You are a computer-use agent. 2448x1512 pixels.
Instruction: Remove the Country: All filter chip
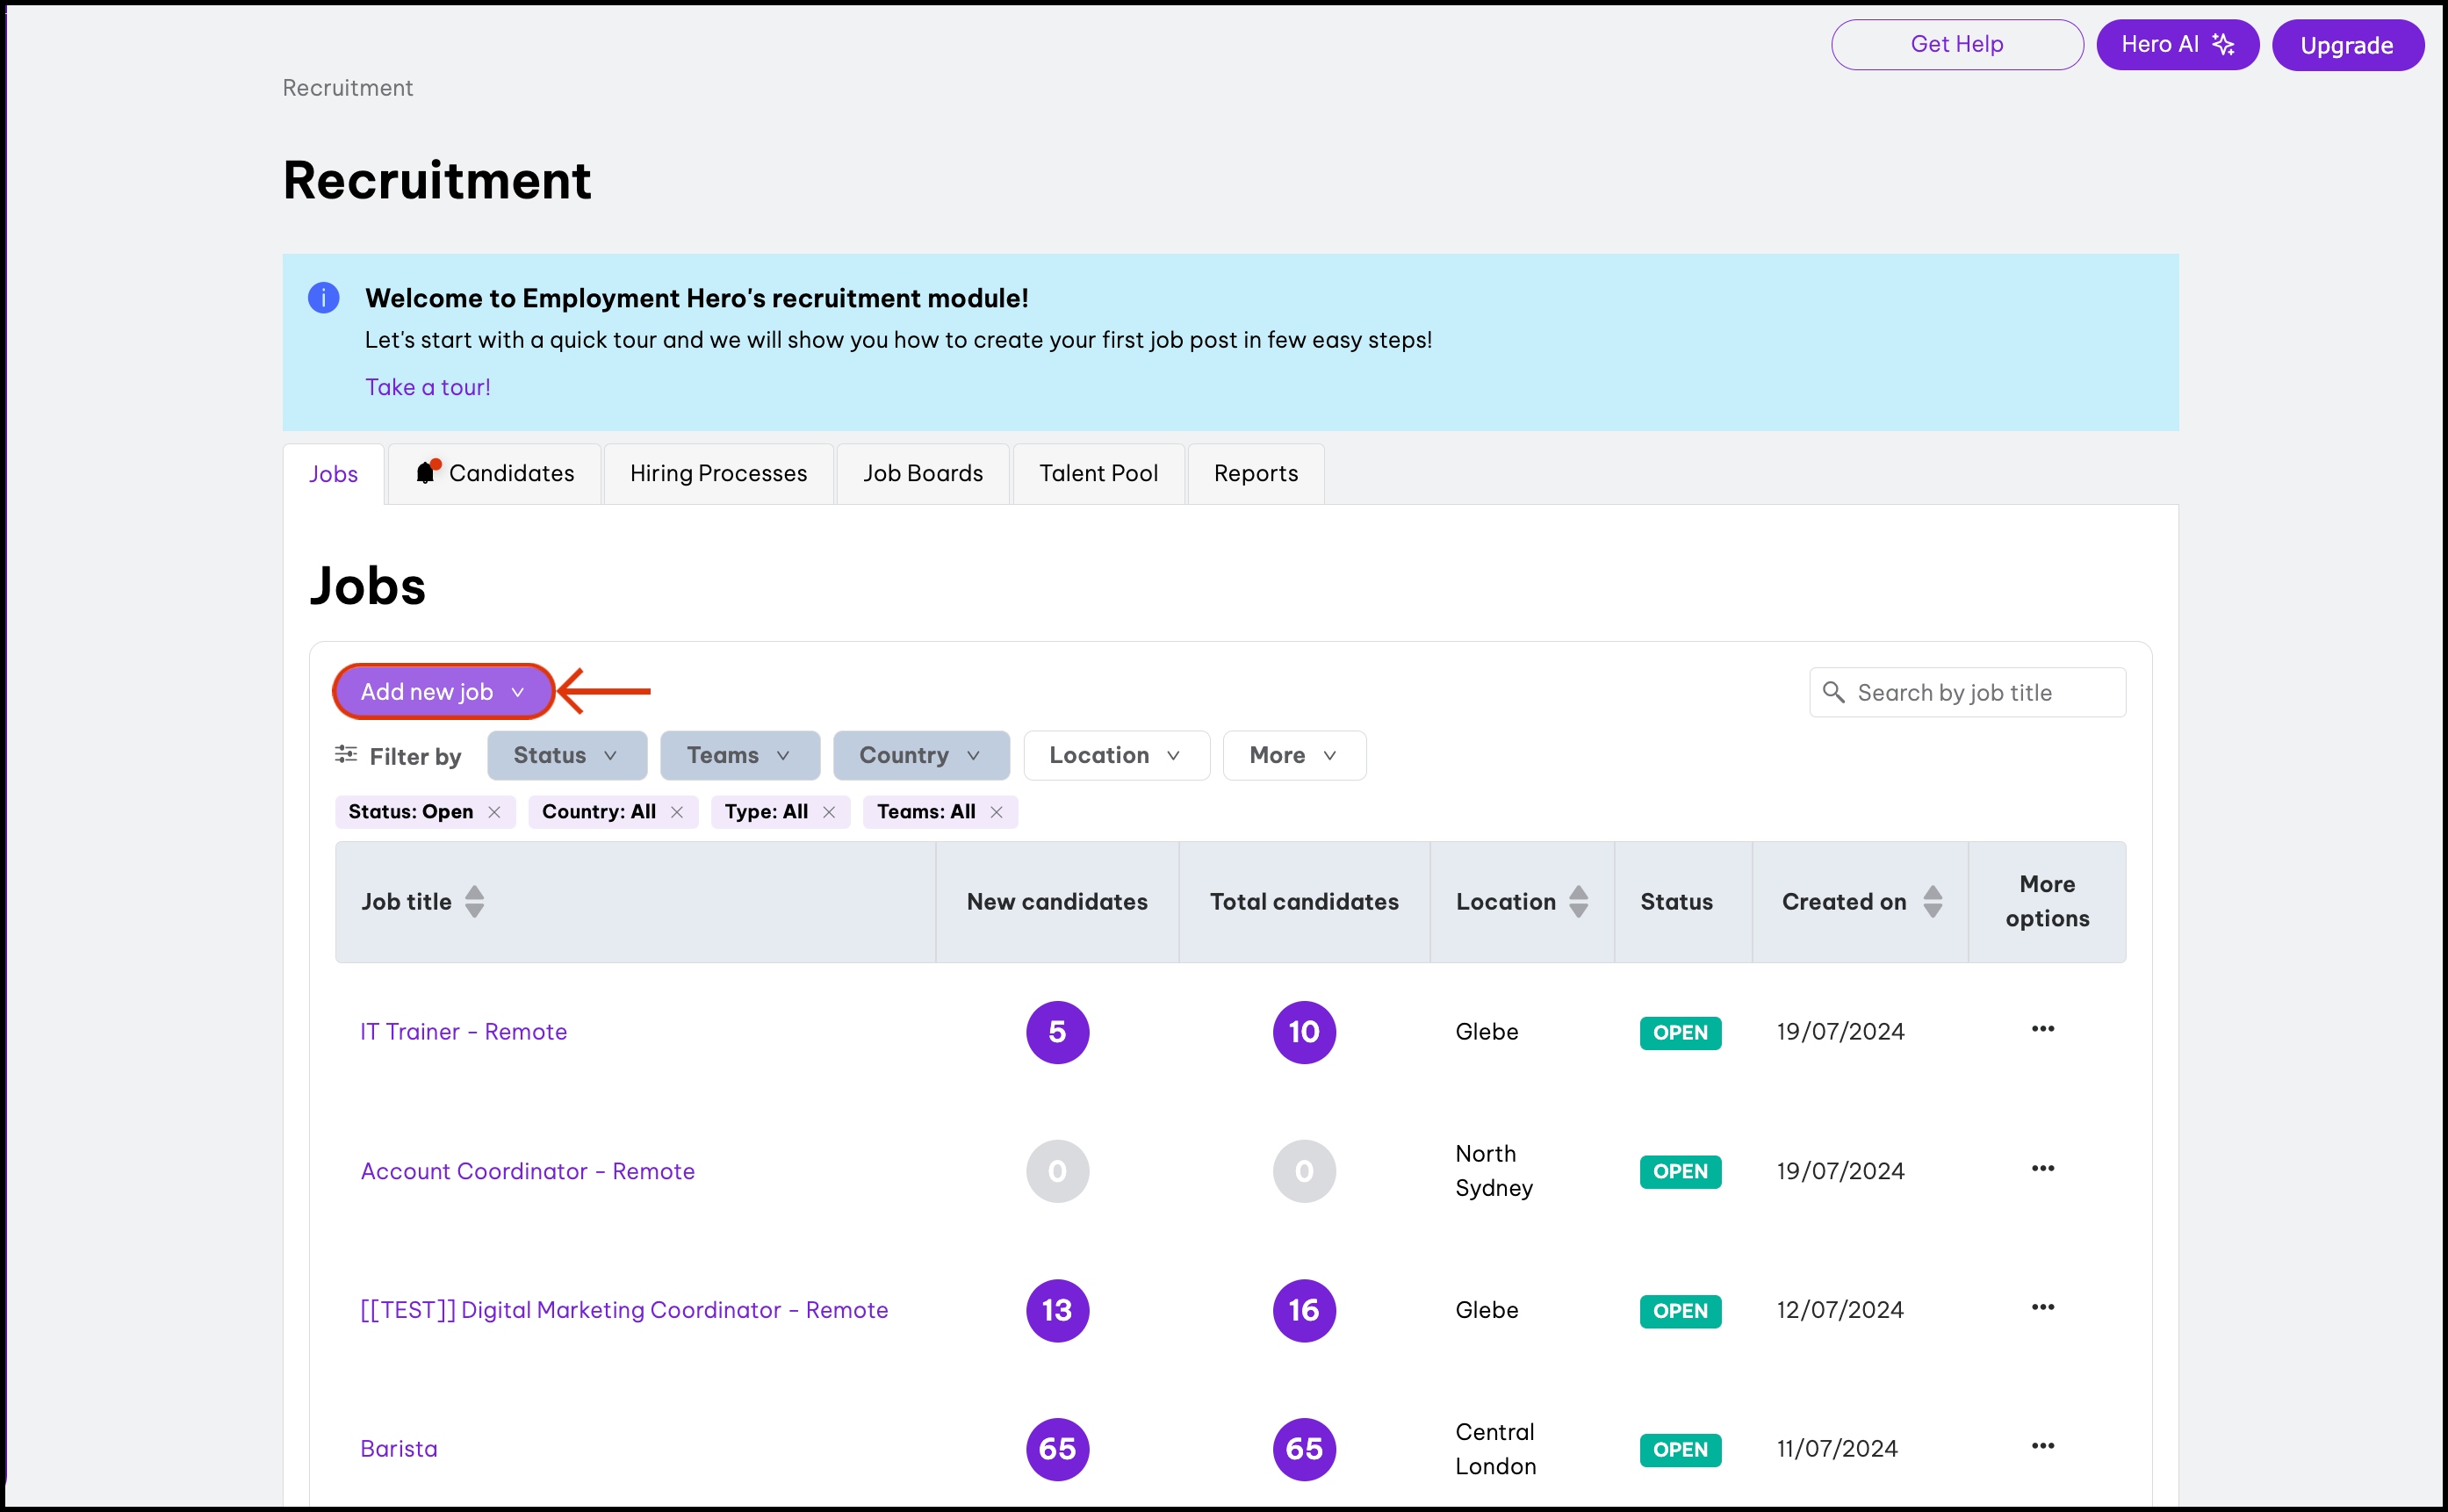tap(677, 812)
